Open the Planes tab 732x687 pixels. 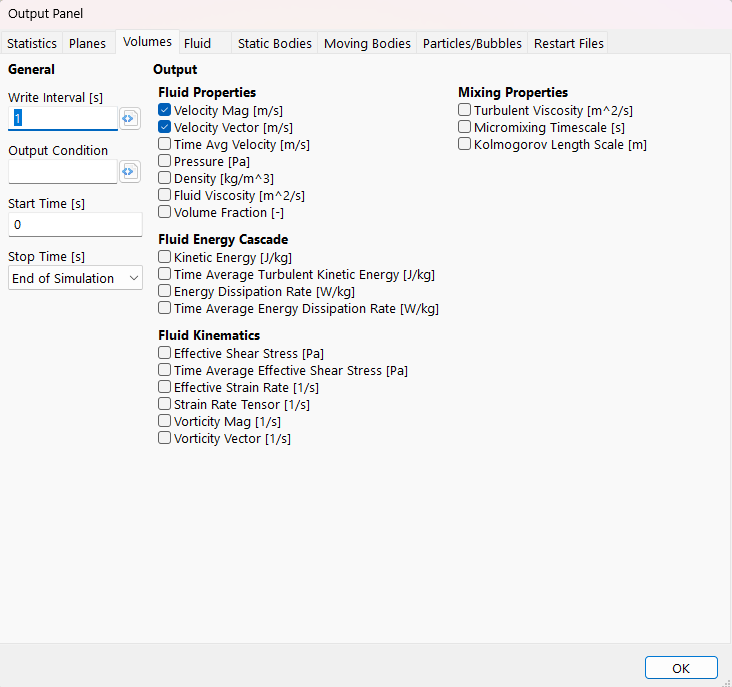87,44
